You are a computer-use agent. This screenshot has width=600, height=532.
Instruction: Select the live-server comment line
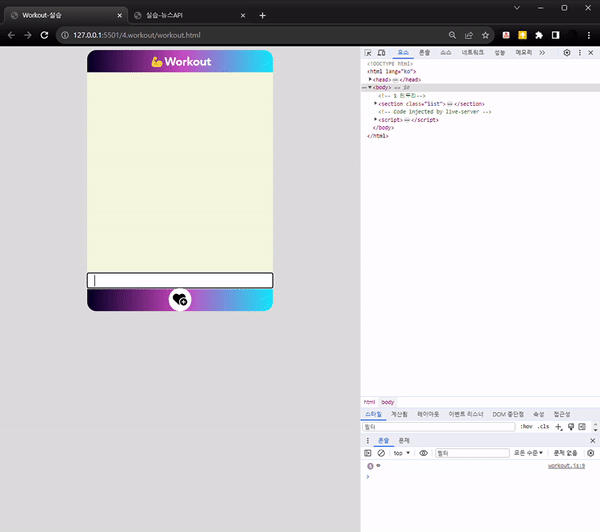point(435,112)
